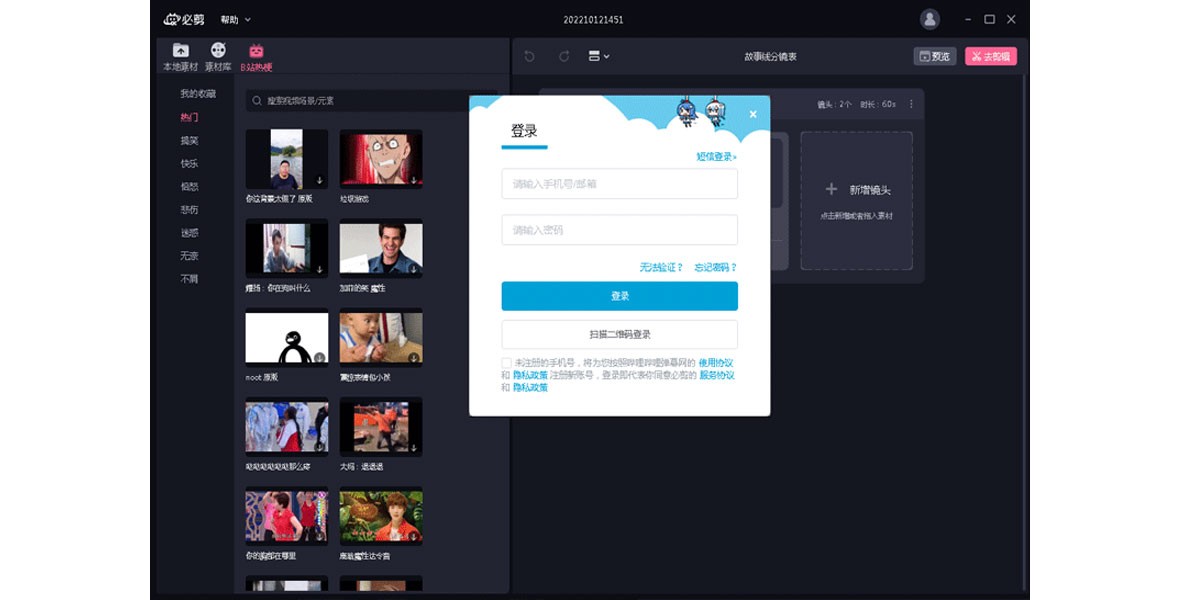The width and height of the screenshot is (1200, 600).
Task: Download the shocked baby clip
Action: tap(413, 358)
